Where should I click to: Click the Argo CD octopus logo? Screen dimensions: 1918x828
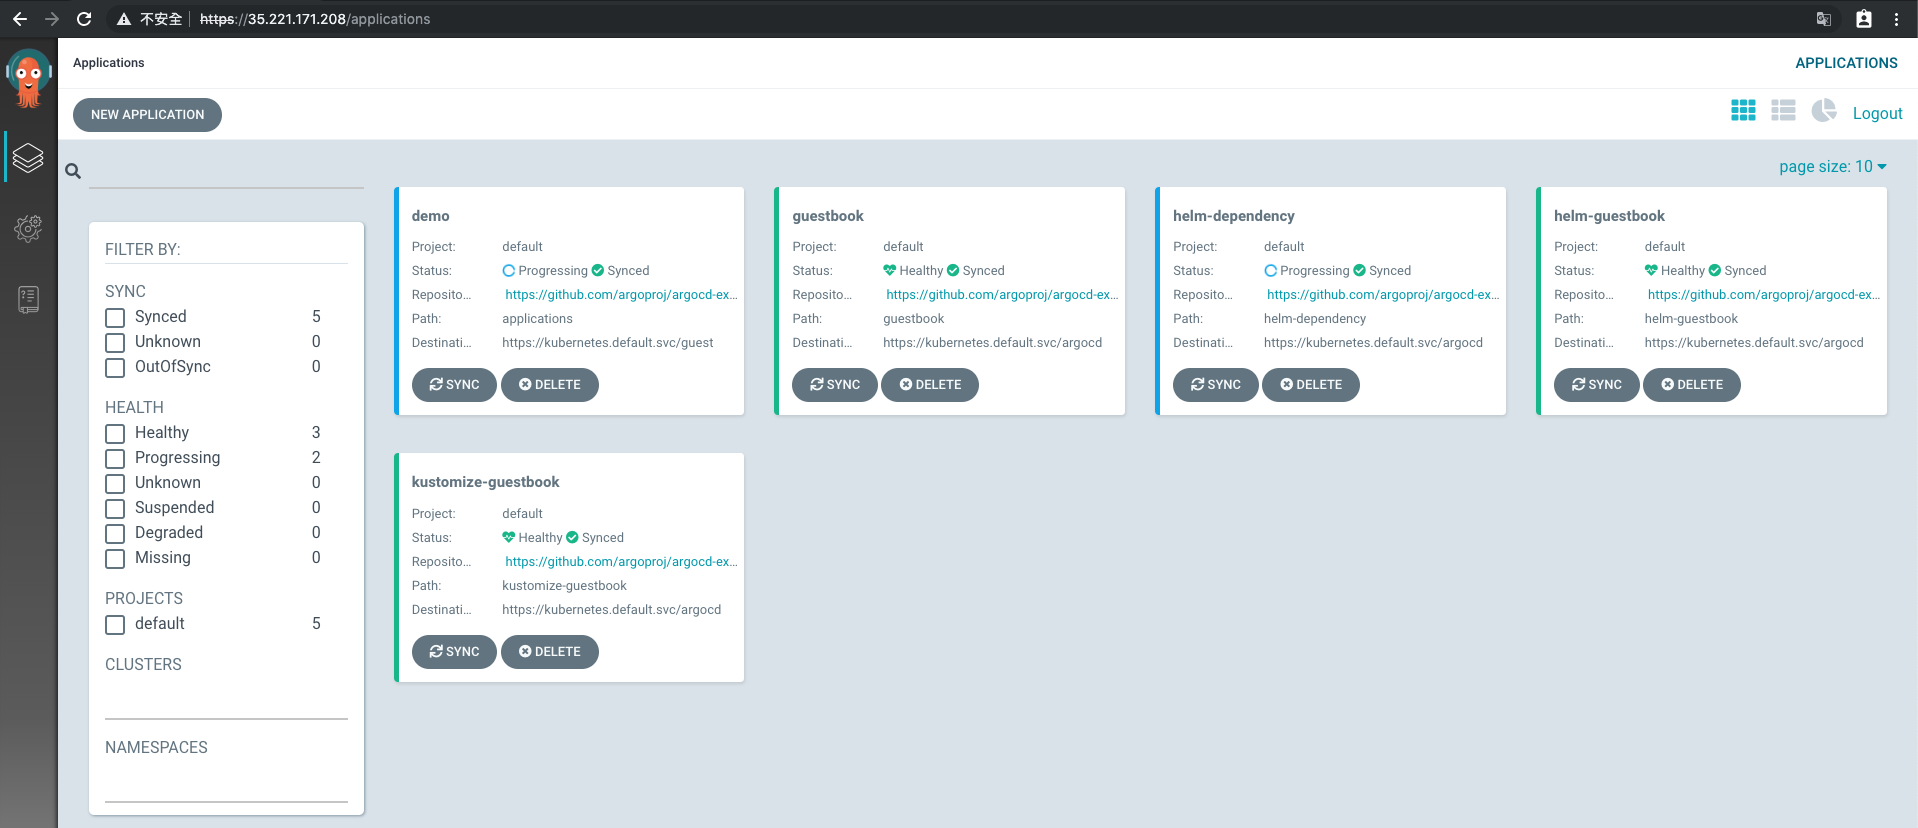28,78
